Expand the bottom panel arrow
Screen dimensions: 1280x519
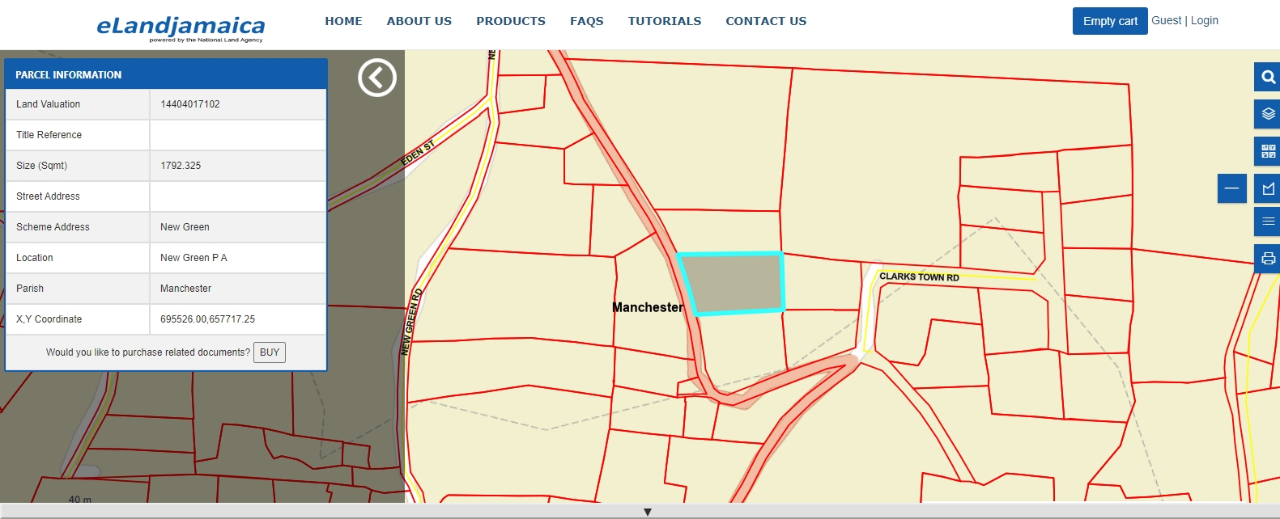647,512
